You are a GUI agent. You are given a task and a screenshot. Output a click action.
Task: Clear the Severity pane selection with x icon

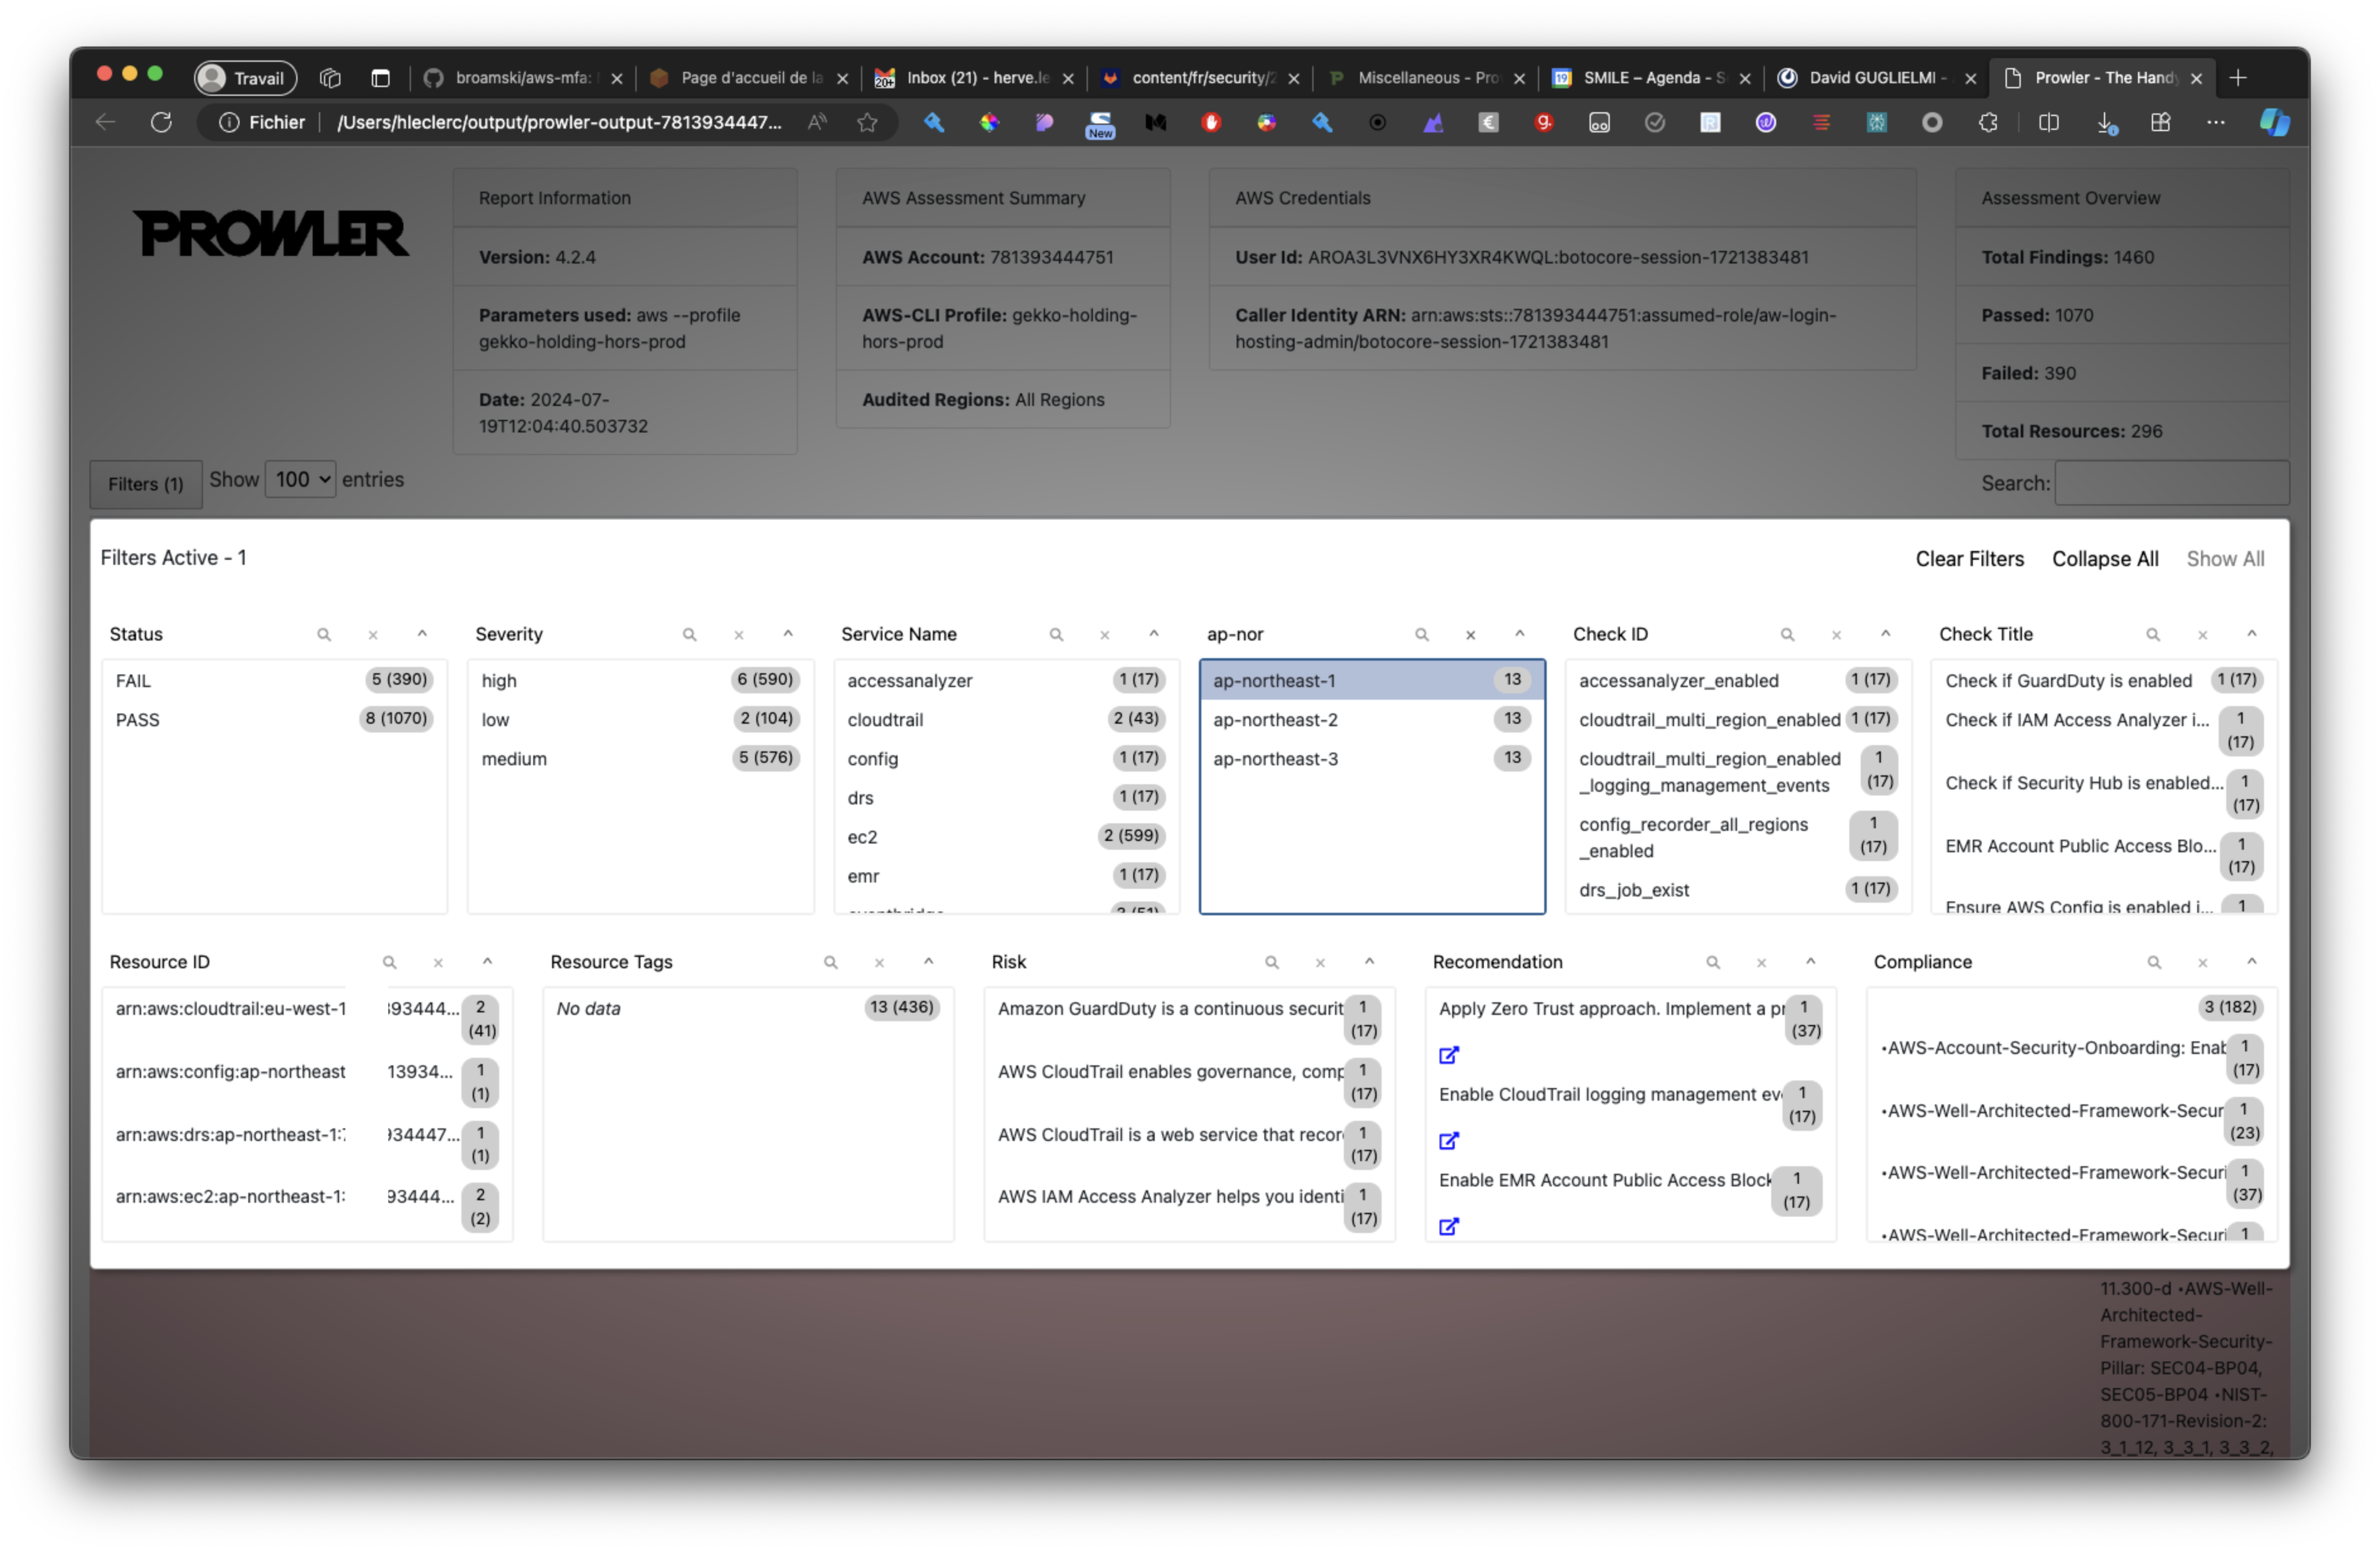(x=739, y=635)
